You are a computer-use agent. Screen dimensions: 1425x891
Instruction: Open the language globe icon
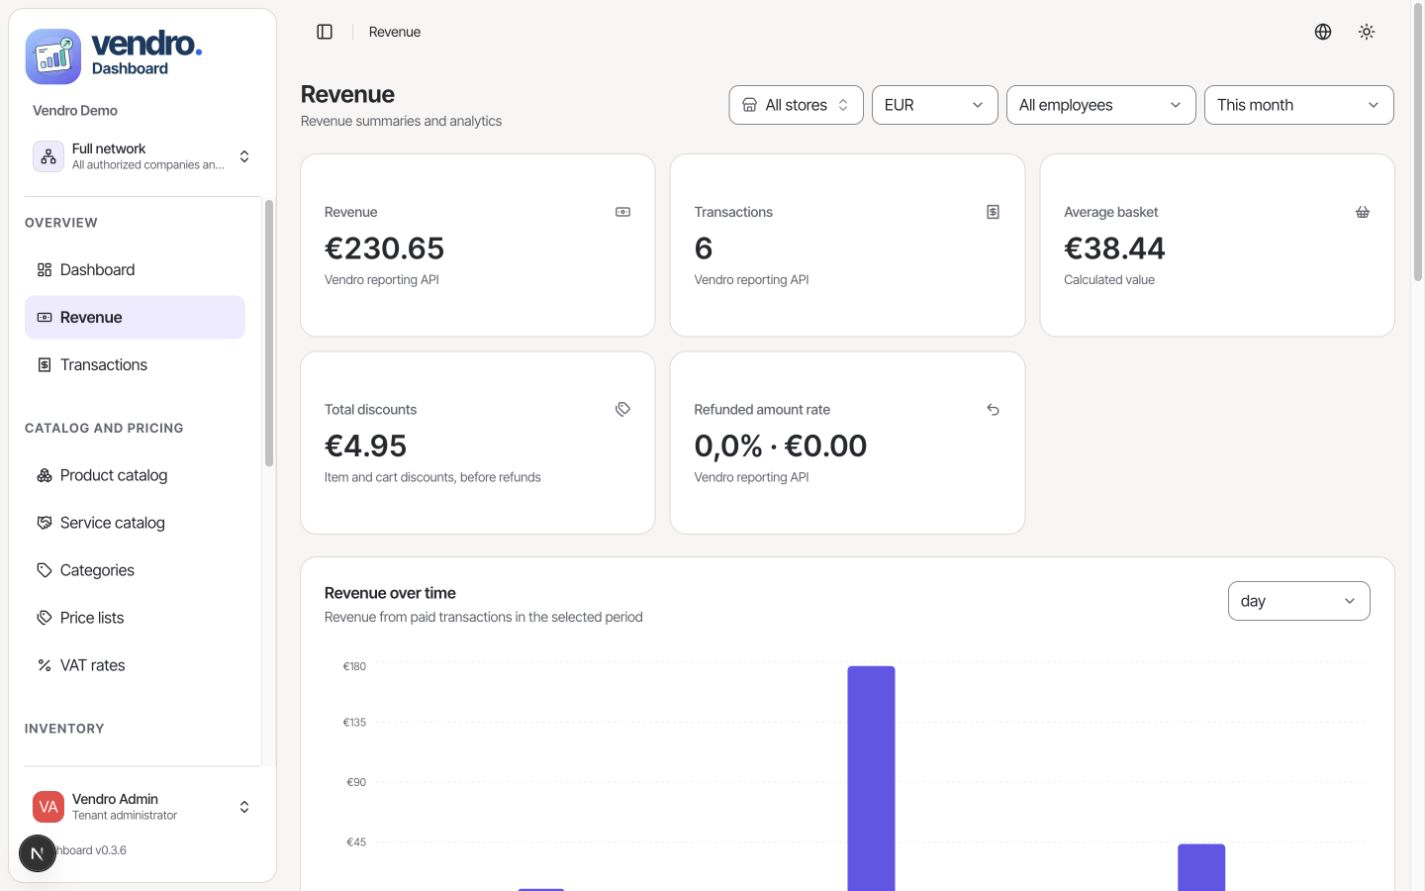pyautogui.click(x=1323, y=32)
